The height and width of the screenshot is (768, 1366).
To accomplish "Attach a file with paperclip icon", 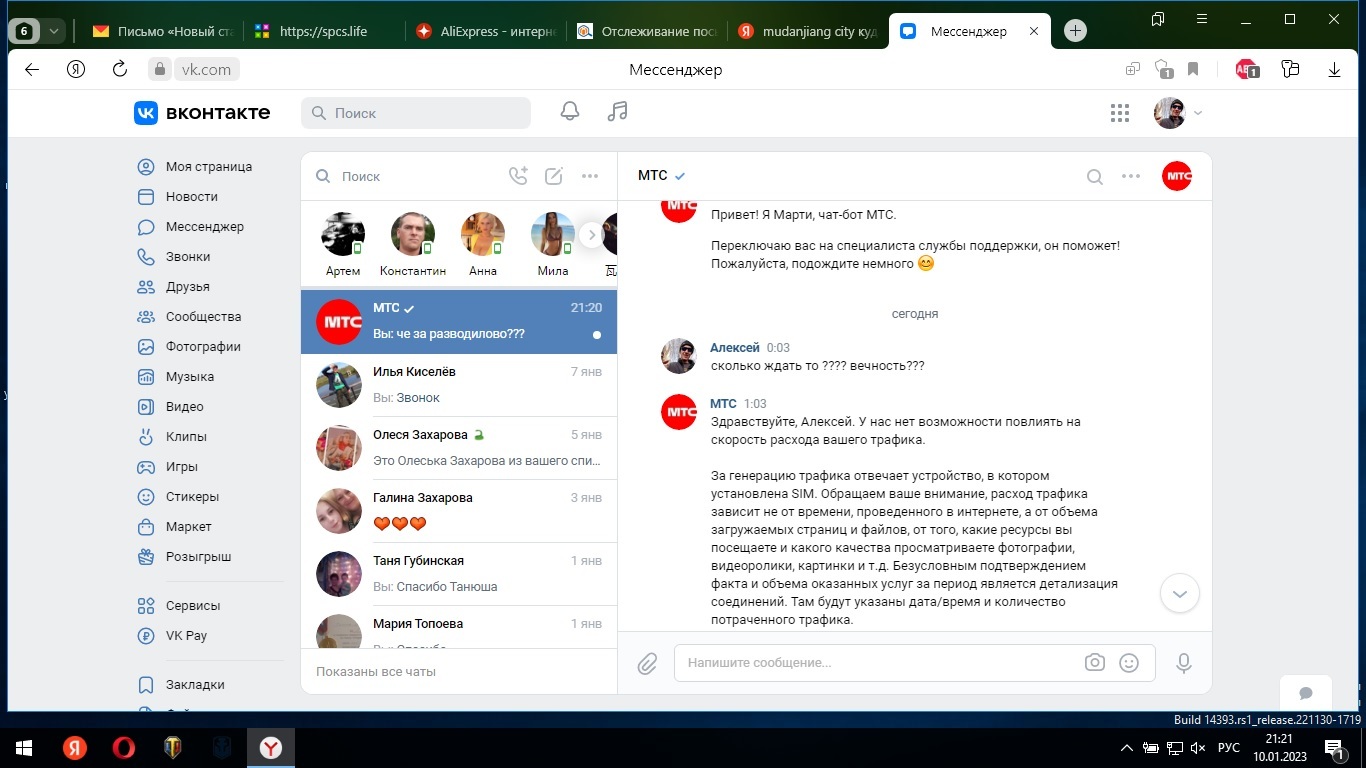I will point(647,663).
